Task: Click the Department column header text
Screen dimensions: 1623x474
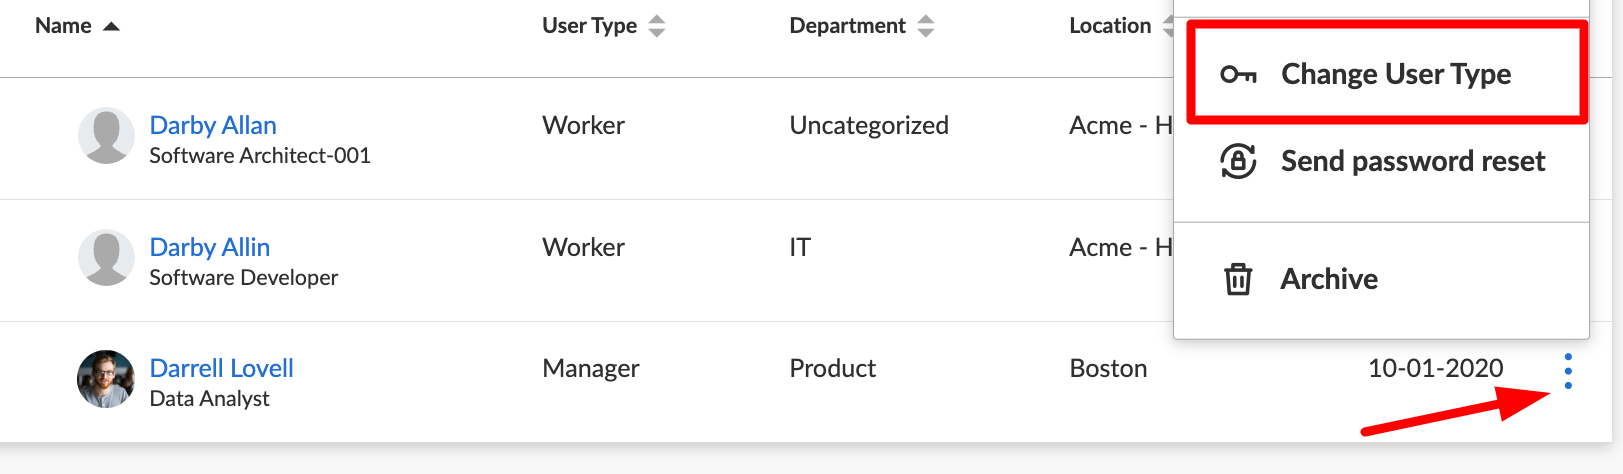Action: 847,26
